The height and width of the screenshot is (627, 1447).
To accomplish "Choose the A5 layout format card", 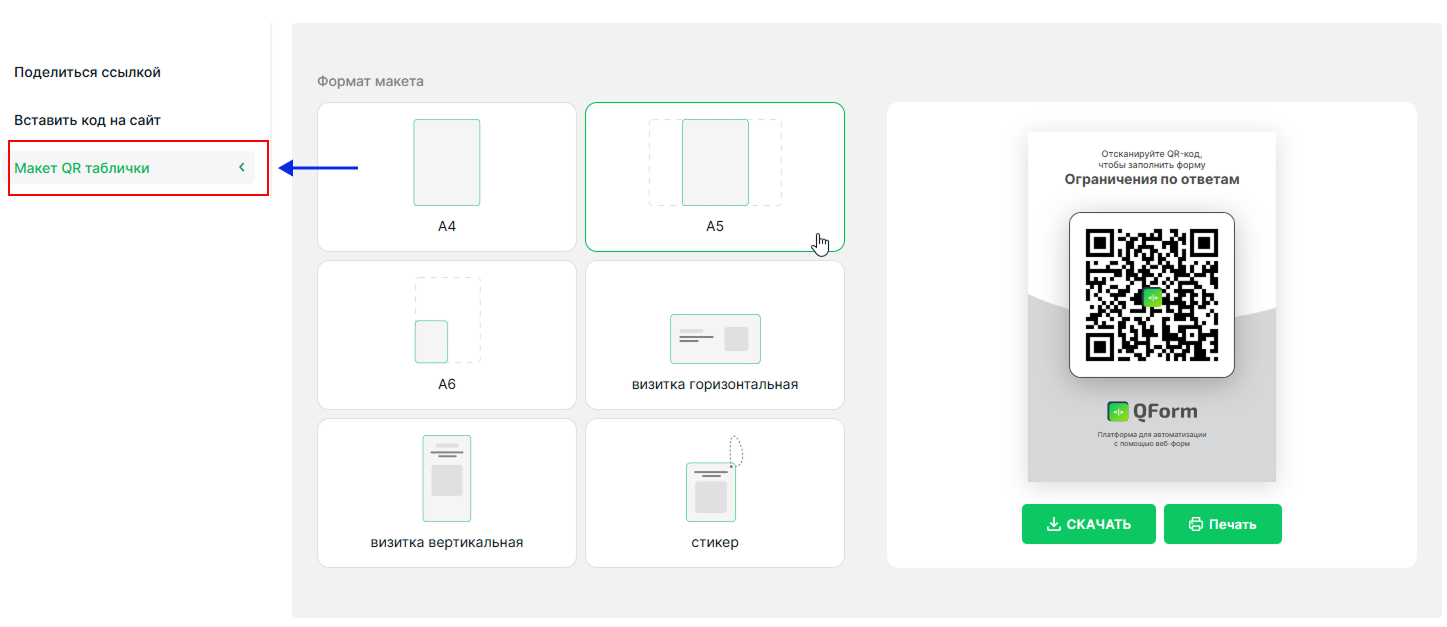I will 715,177.
